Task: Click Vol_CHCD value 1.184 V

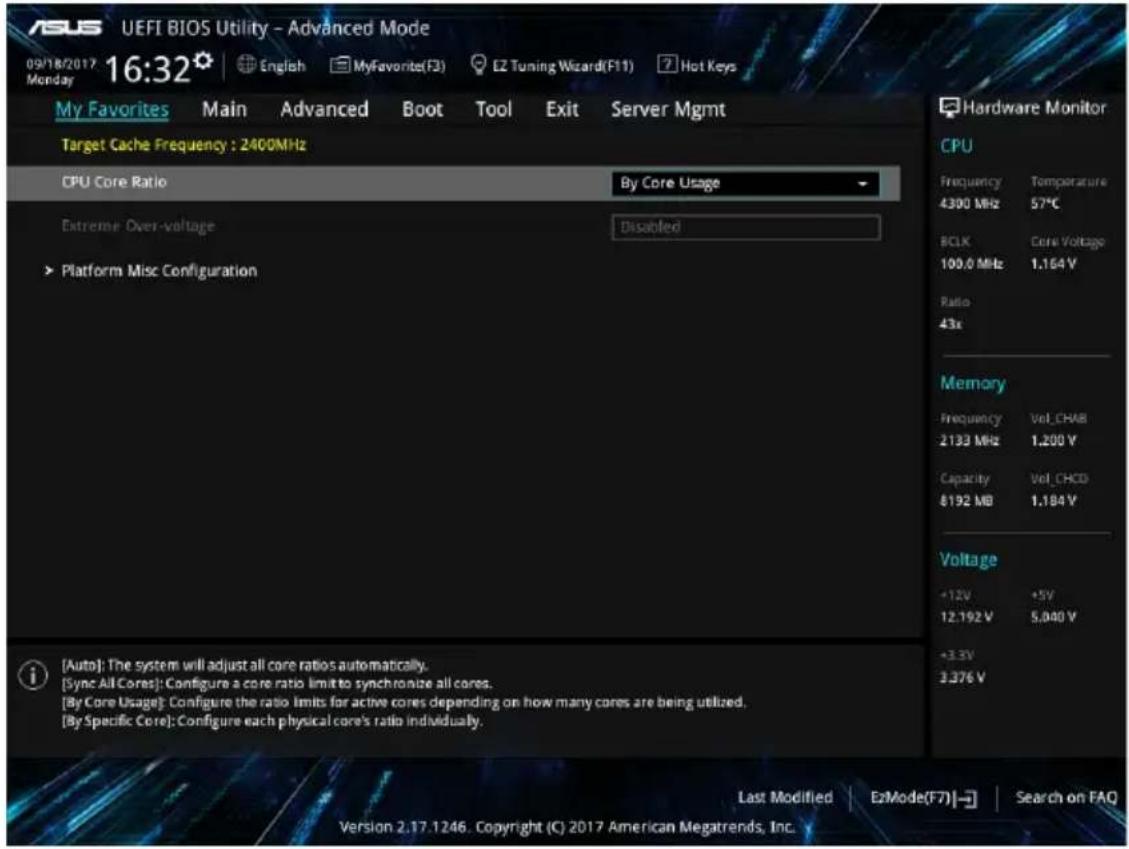Action: (x=1053, y=501)
